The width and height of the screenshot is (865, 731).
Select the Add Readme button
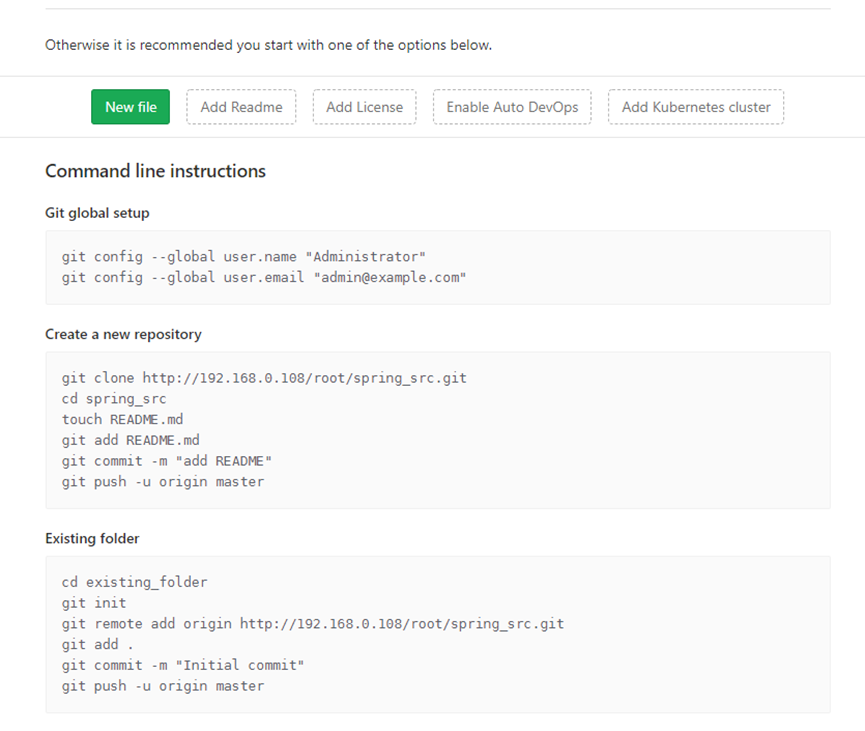point(241,106)
